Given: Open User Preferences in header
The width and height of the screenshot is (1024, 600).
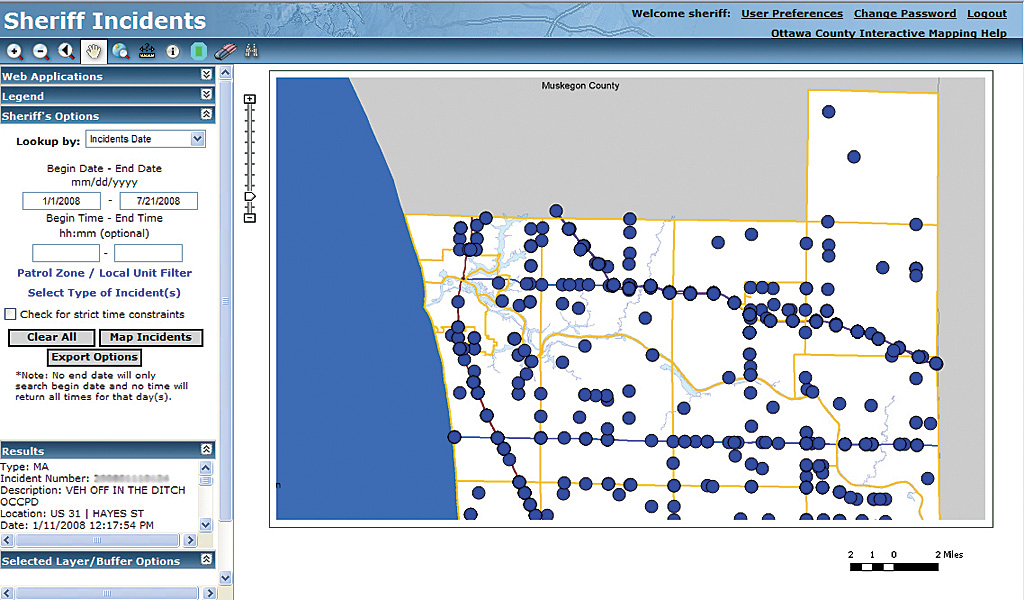Looking at the screenshot, I should point(791,14).
